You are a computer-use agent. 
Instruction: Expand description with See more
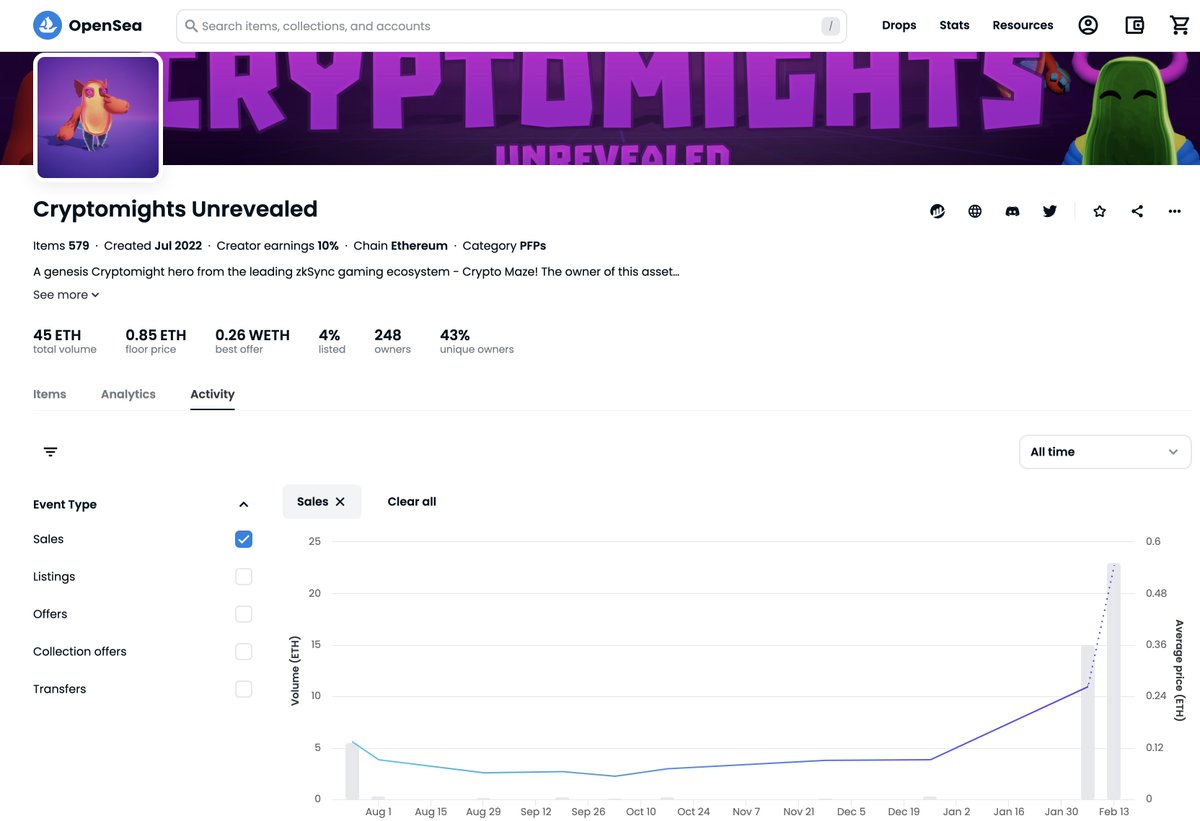tap(66, 295)
